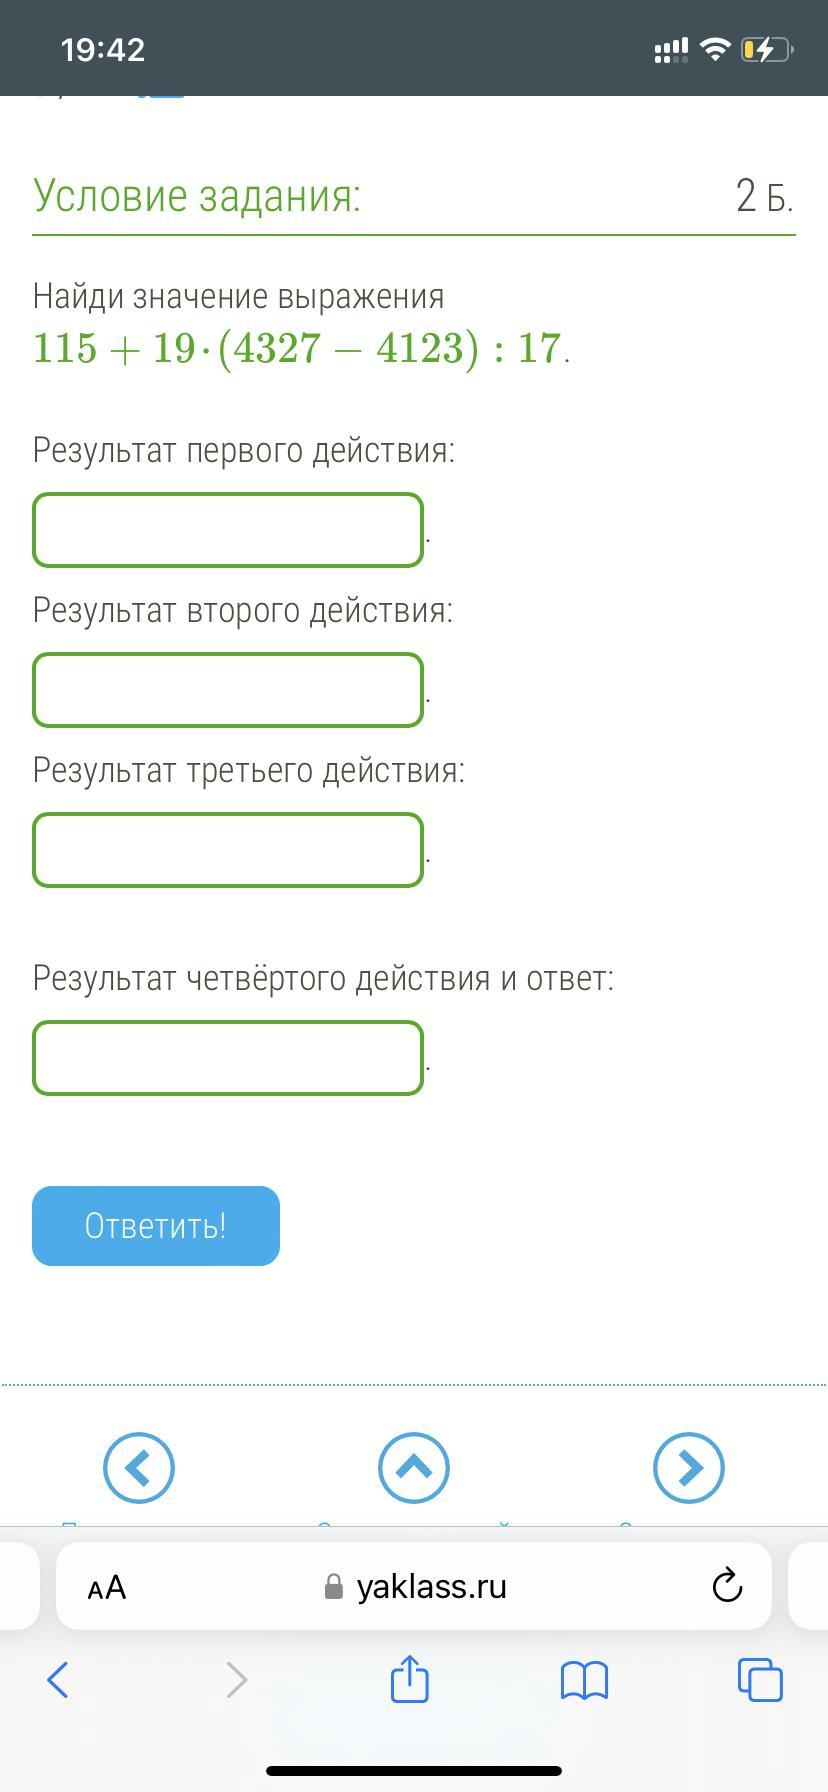This screenshot has height=1792, width=828.
Task: Tap the Safari back arrow
Action: tap(58, 1680)
